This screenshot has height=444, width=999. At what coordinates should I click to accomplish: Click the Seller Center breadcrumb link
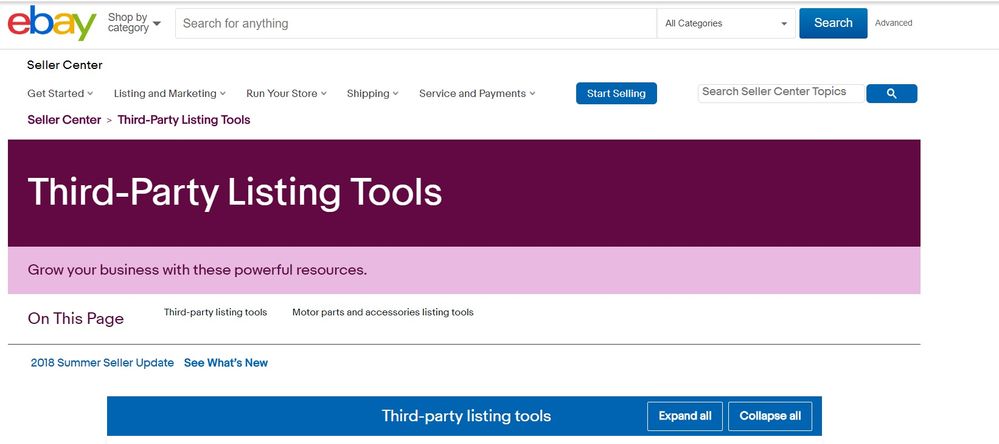[64, 120]
